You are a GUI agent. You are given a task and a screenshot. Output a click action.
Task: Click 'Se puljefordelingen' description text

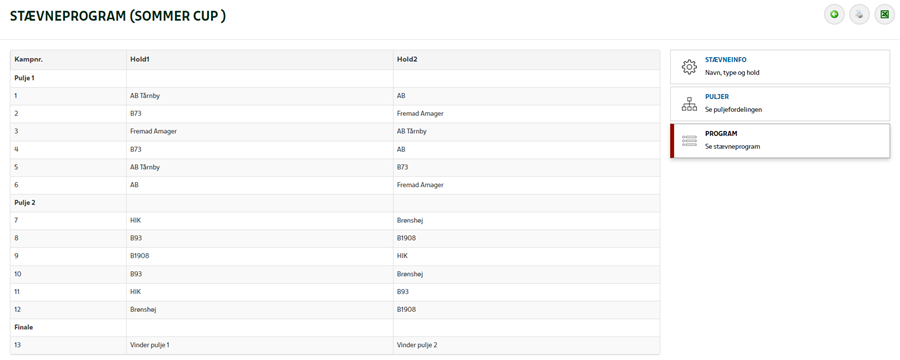click(734, 109)
